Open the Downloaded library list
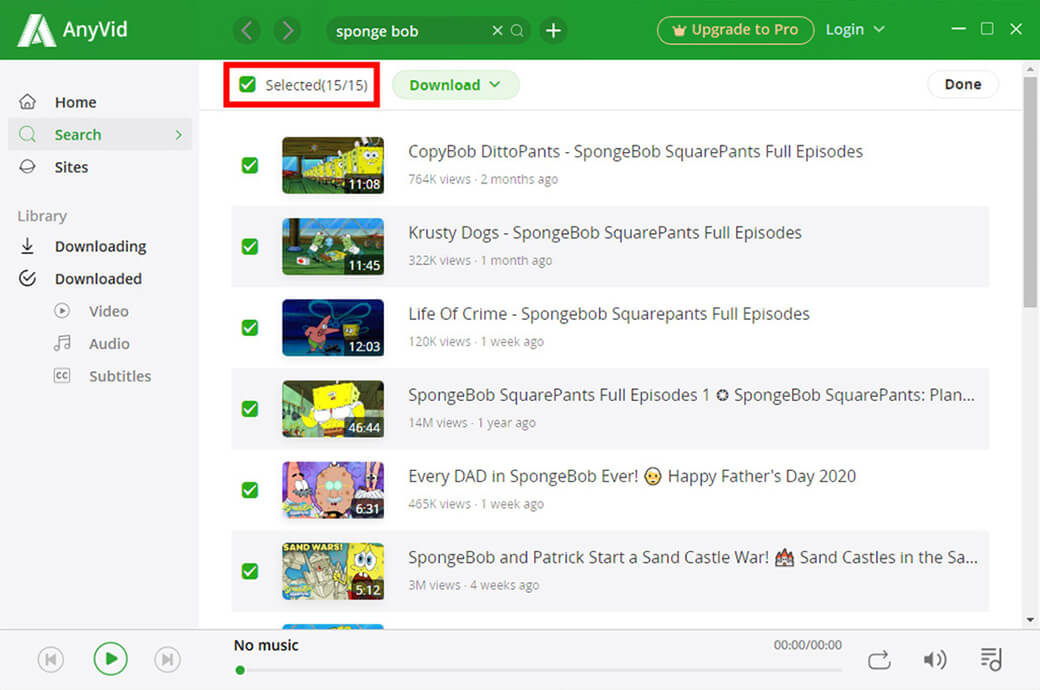Viewport: 1040px width, 690px height. click(100, 279)
